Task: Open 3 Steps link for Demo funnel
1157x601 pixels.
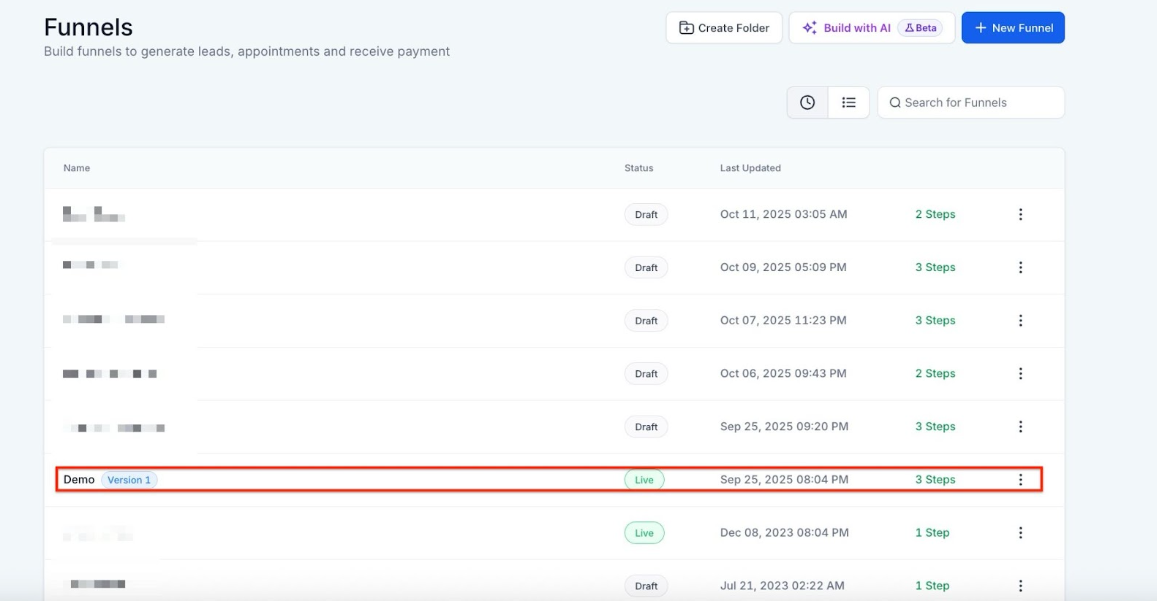Action: click(935, 480)
